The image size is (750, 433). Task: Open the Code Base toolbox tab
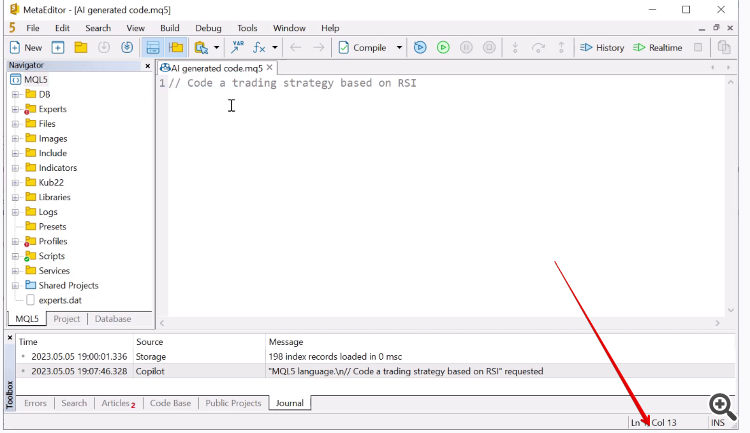(x=170, y=403)
